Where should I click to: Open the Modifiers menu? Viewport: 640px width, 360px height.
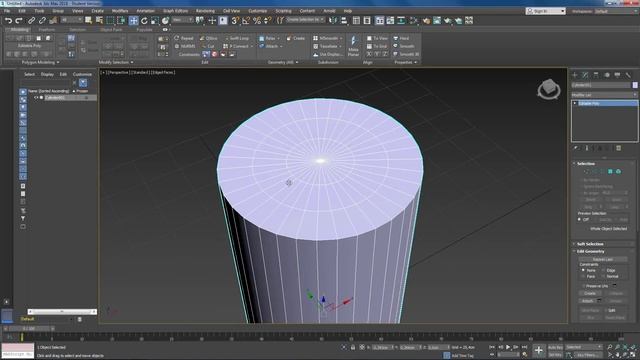(120, 11)
